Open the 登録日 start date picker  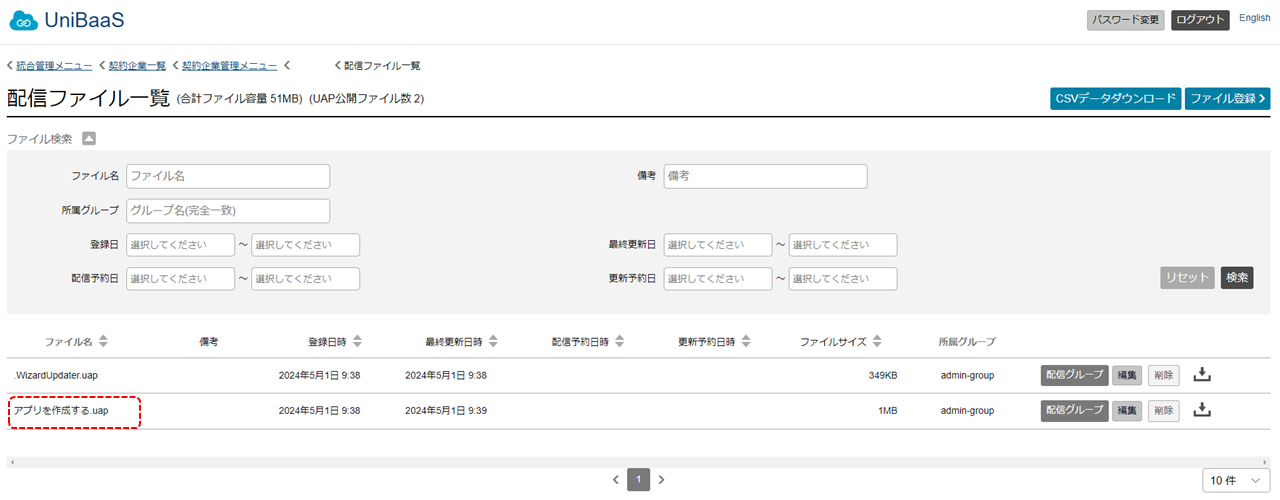coord(180,245)
